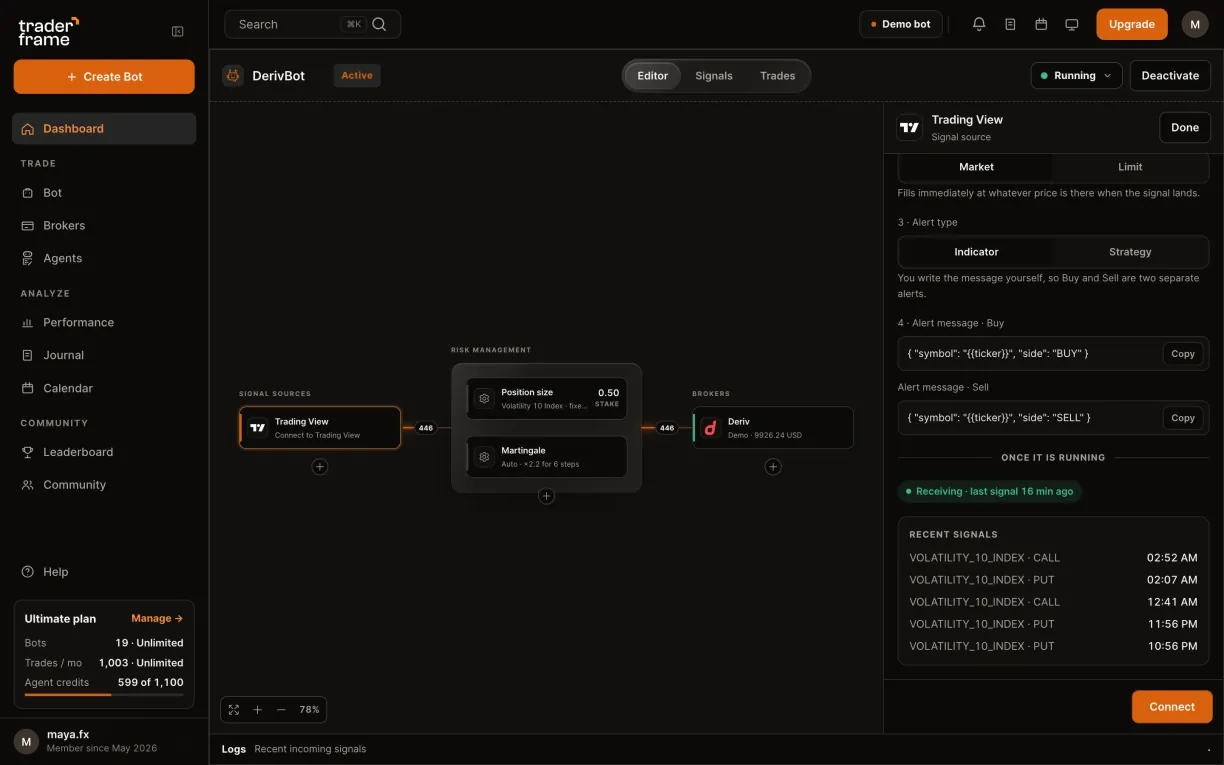Image resolution: width=1224 pixels, height=765 pixels.
Task: Go to Brokers in the sidebar
Action: [x=104, y=225]
